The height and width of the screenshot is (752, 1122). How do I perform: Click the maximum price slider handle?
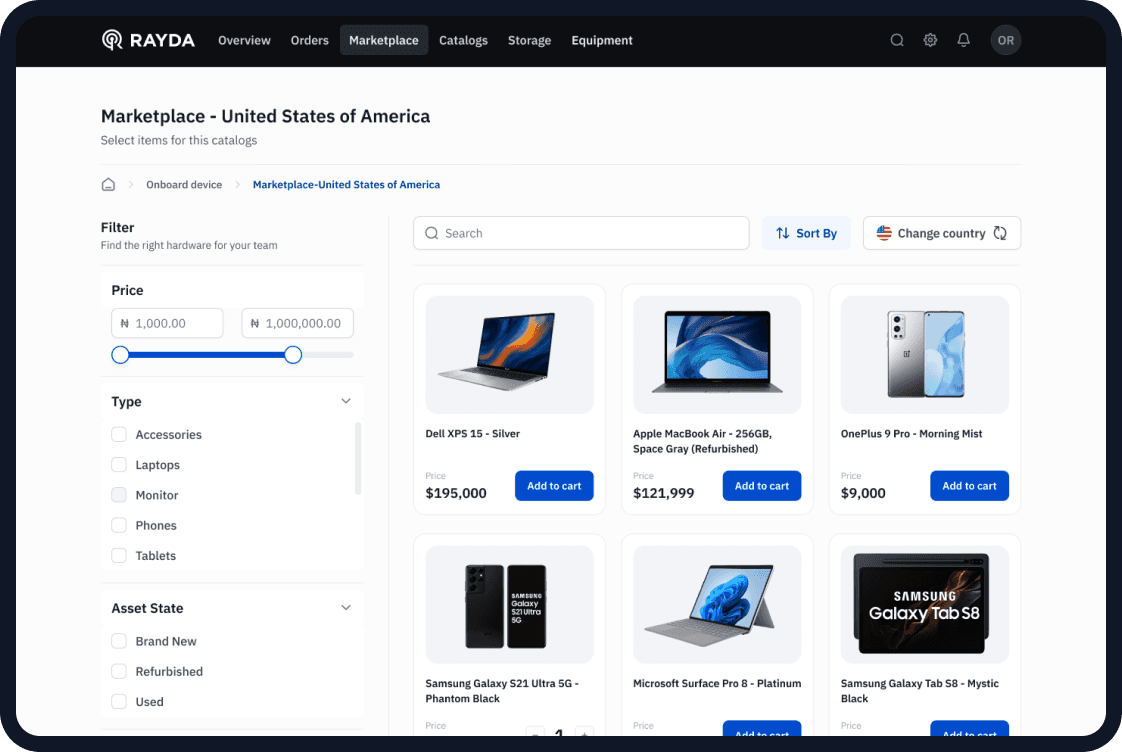point(293,355)
